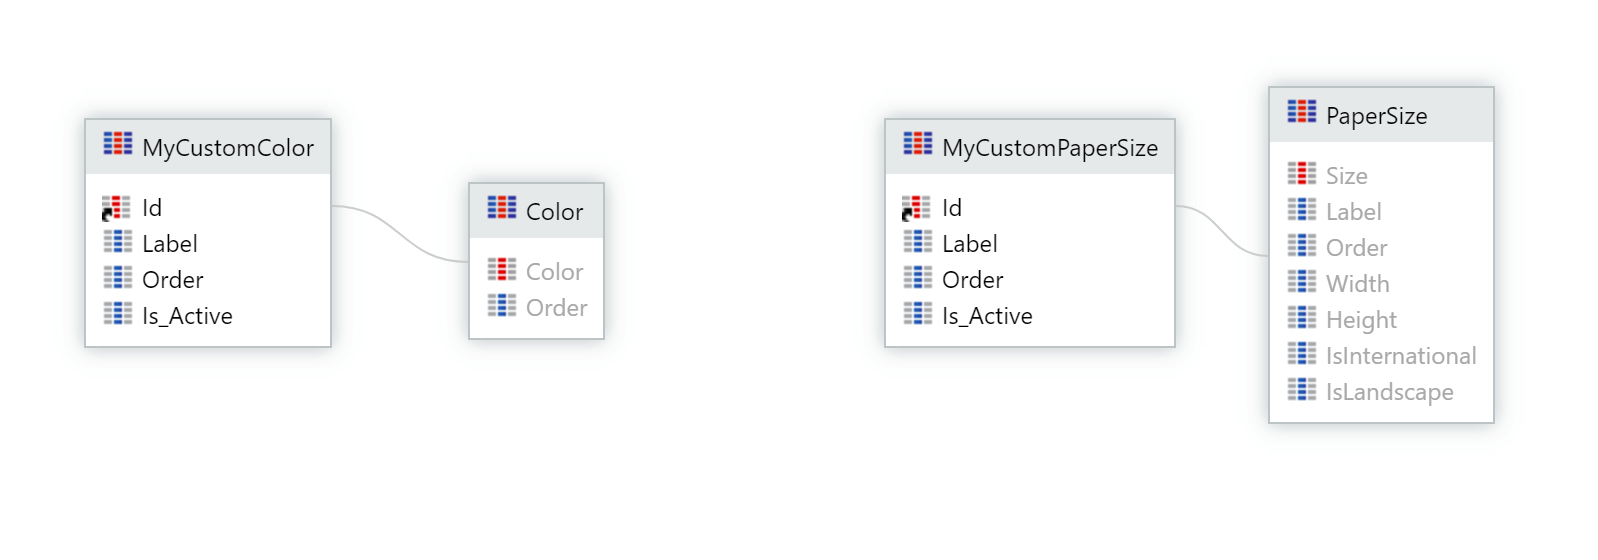The width and height of the screenshot is (1598, 560).
Task: Select the Height attribute in PaperSize
Action: pos(1381,320)
